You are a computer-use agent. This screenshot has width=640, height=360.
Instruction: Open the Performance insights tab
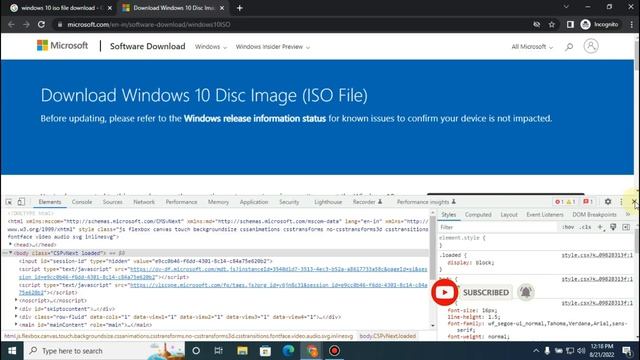tap(426, 202)
